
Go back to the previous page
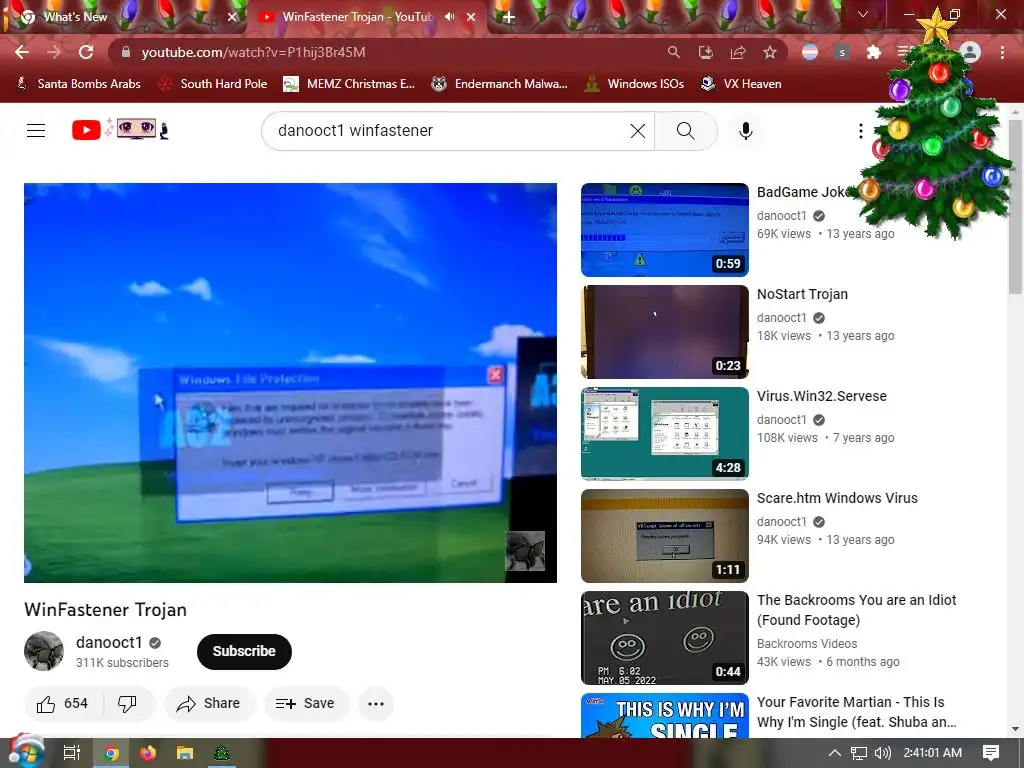click(22, 52)
